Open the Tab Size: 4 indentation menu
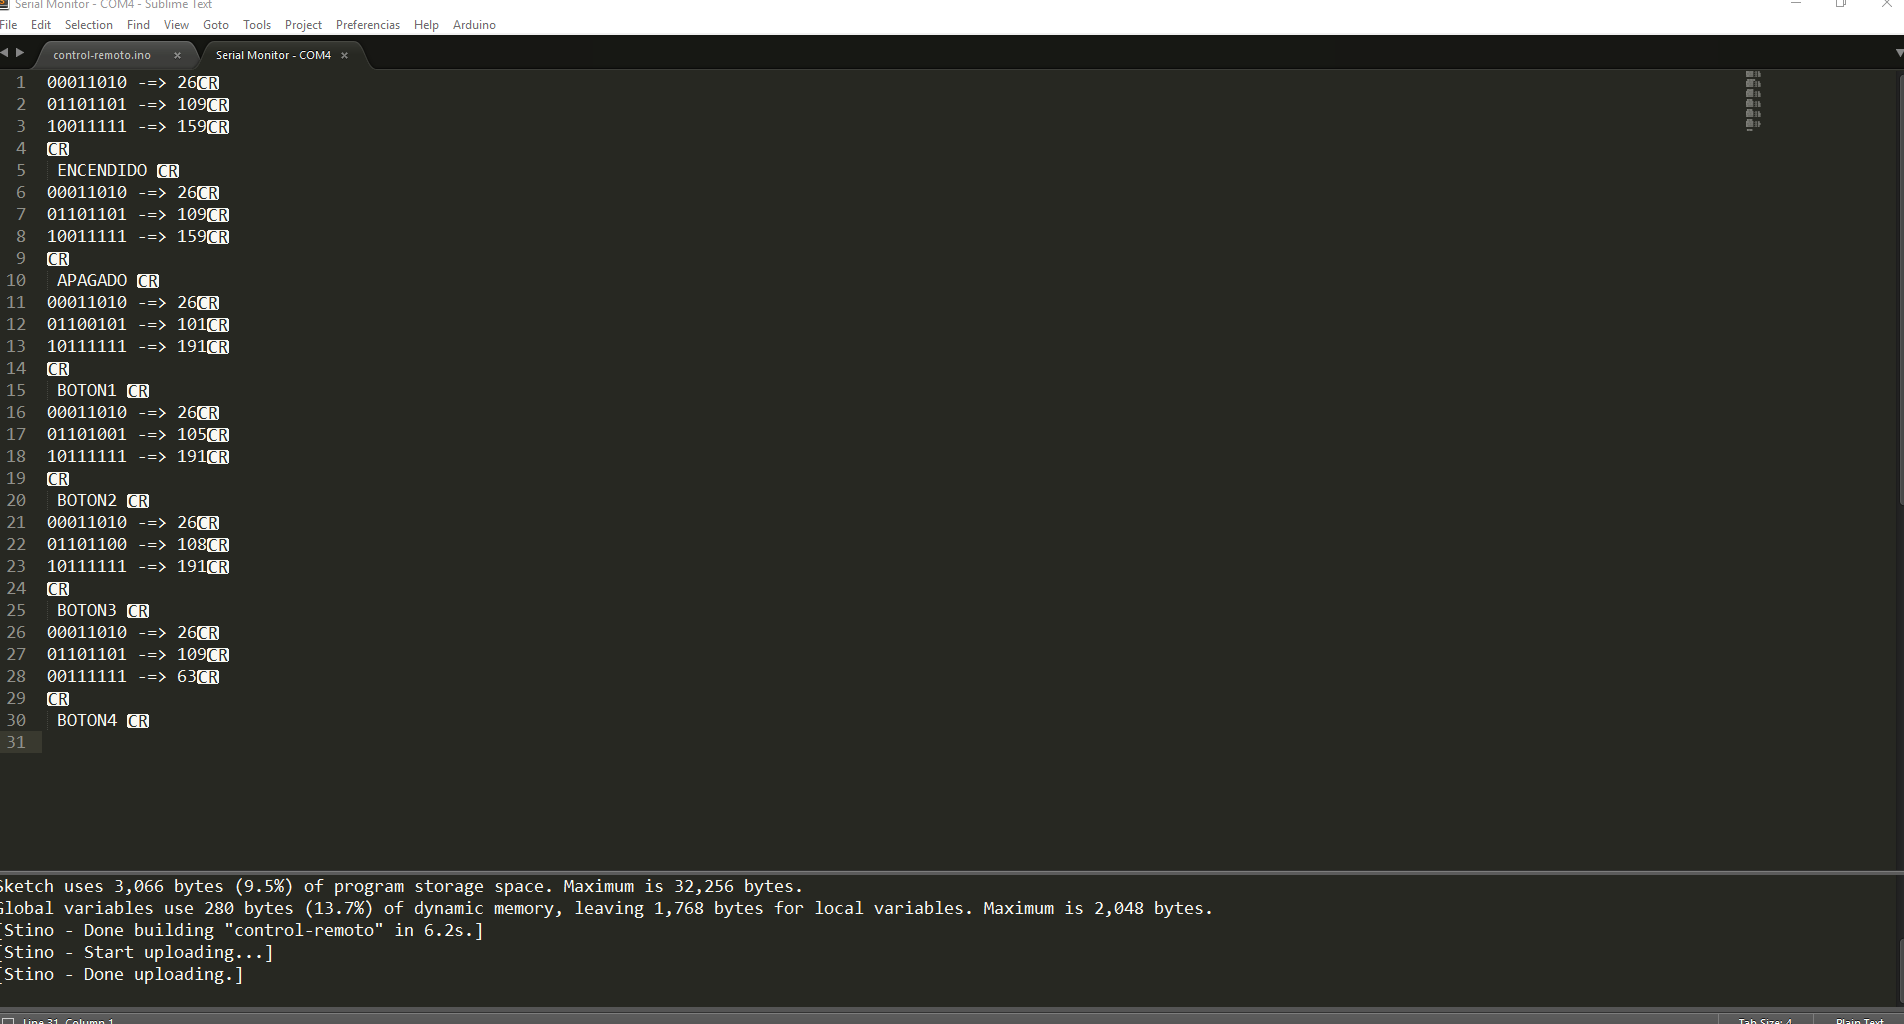Image resolution: width=1904 pixels, height=1024 pixels. point(1763,1021)
